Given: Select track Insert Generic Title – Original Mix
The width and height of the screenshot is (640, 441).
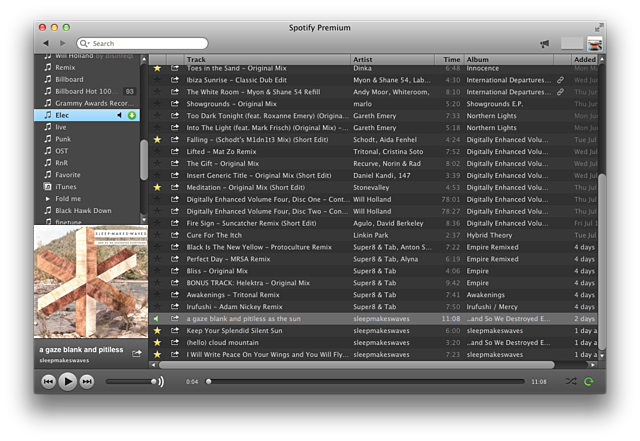Looking at the screenshot, I should (373, 176).
